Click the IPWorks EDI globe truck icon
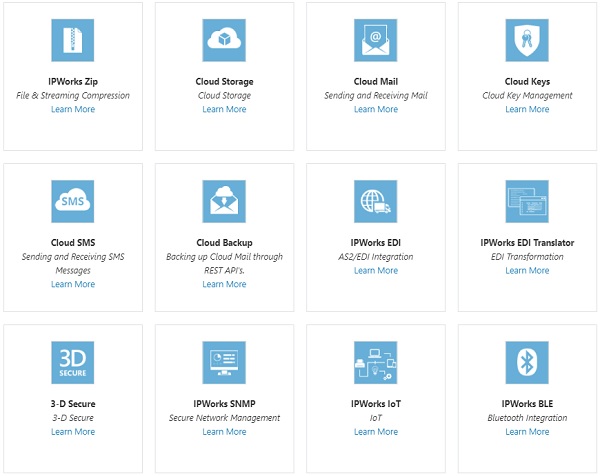Viewport: 600px width, 476px height. (376, 201)
